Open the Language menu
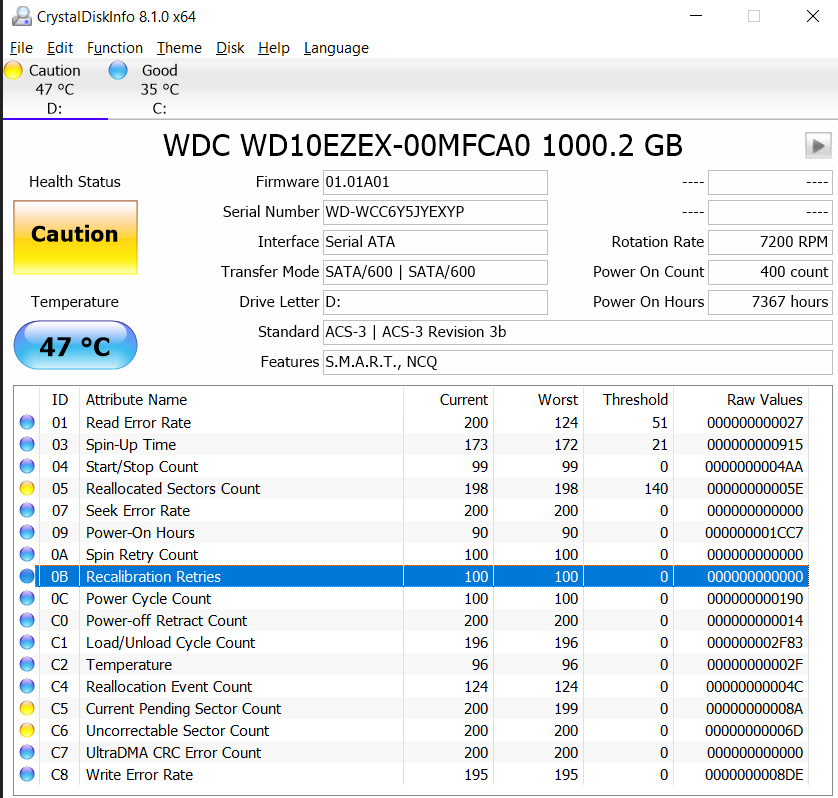838x798 pixels. (336, 48)
